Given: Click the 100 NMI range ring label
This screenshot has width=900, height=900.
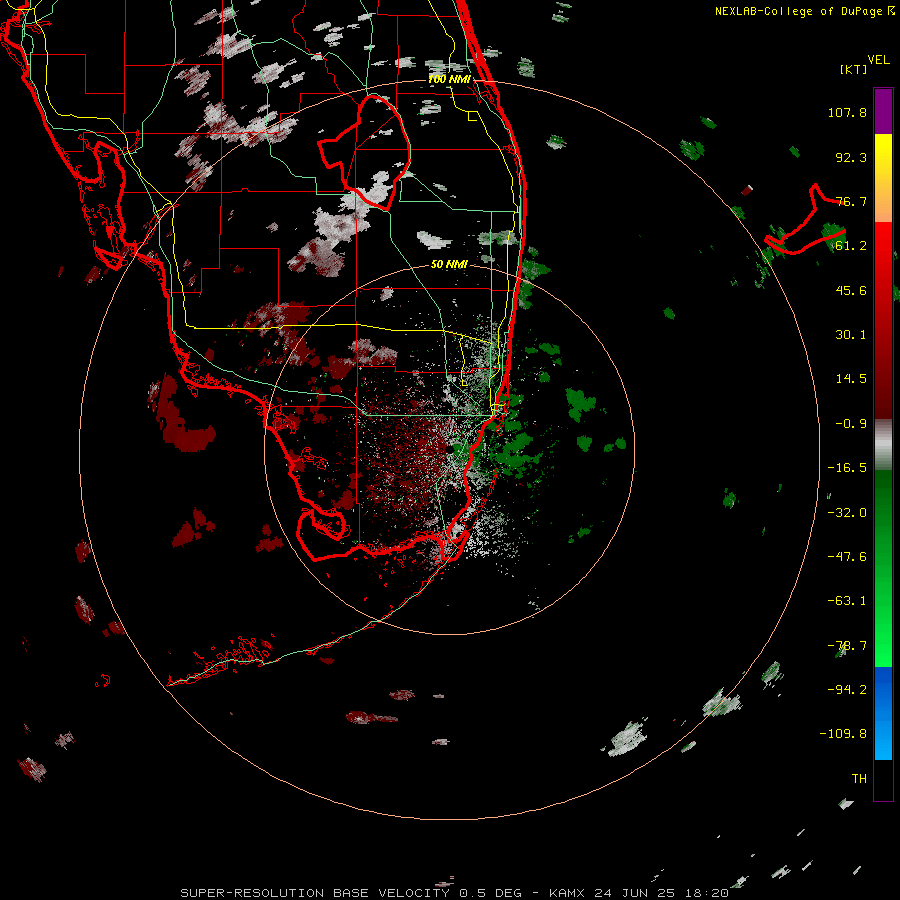Looking at the screenshot, I should tap(449, 79).
